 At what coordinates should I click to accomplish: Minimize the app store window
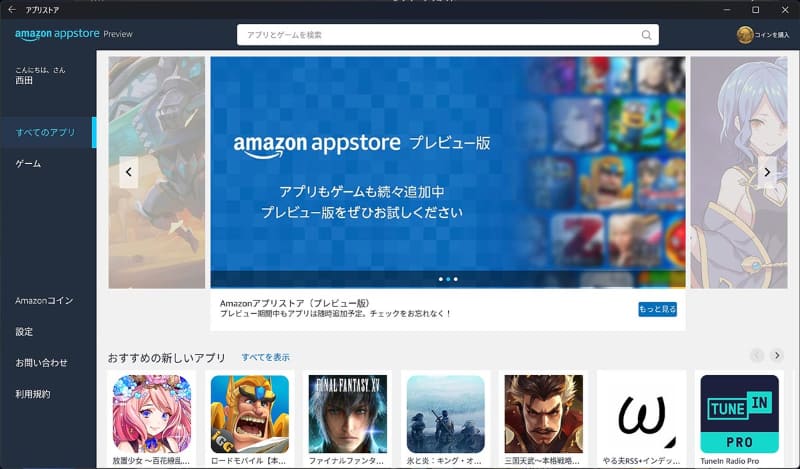tap(727, 10)
